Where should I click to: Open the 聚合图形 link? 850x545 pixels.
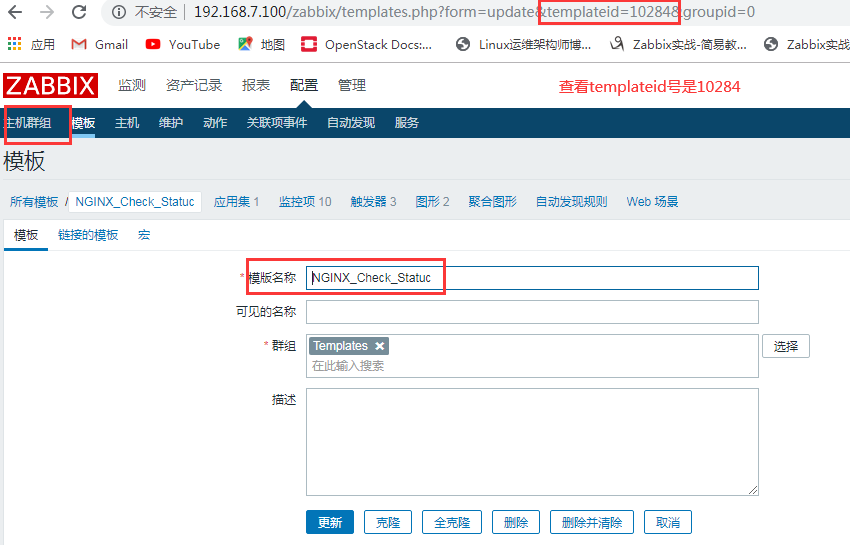(493, 202)
